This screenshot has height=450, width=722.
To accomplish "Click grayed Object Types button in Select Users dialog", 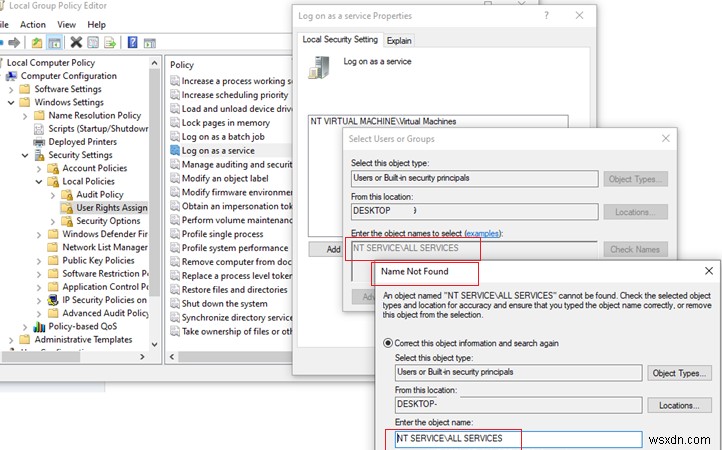I will click(x=635, y=179).
